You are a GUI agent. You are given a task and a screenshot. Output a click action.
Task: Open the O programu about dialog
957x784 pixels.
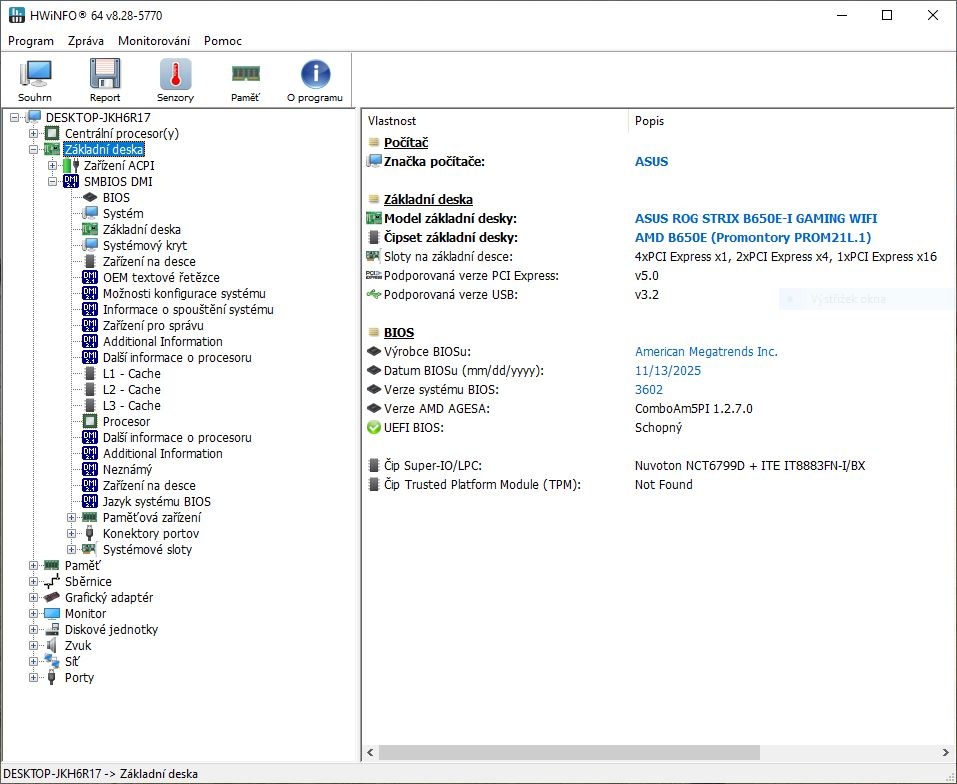click(315, 78)
